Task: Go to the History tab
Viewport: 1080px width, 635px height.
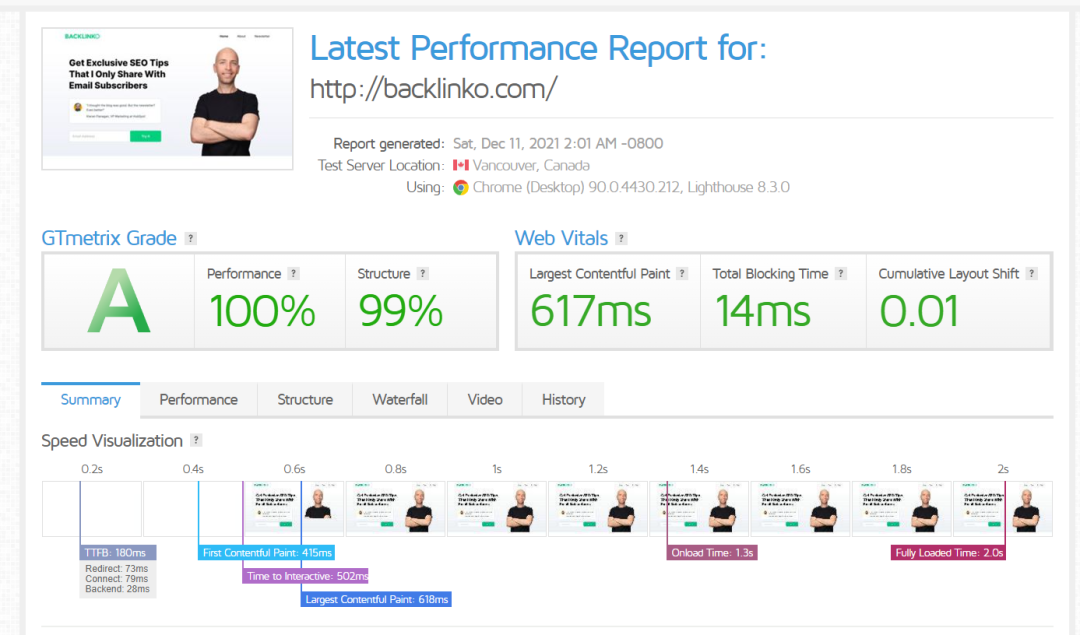Action: (563, 400)
